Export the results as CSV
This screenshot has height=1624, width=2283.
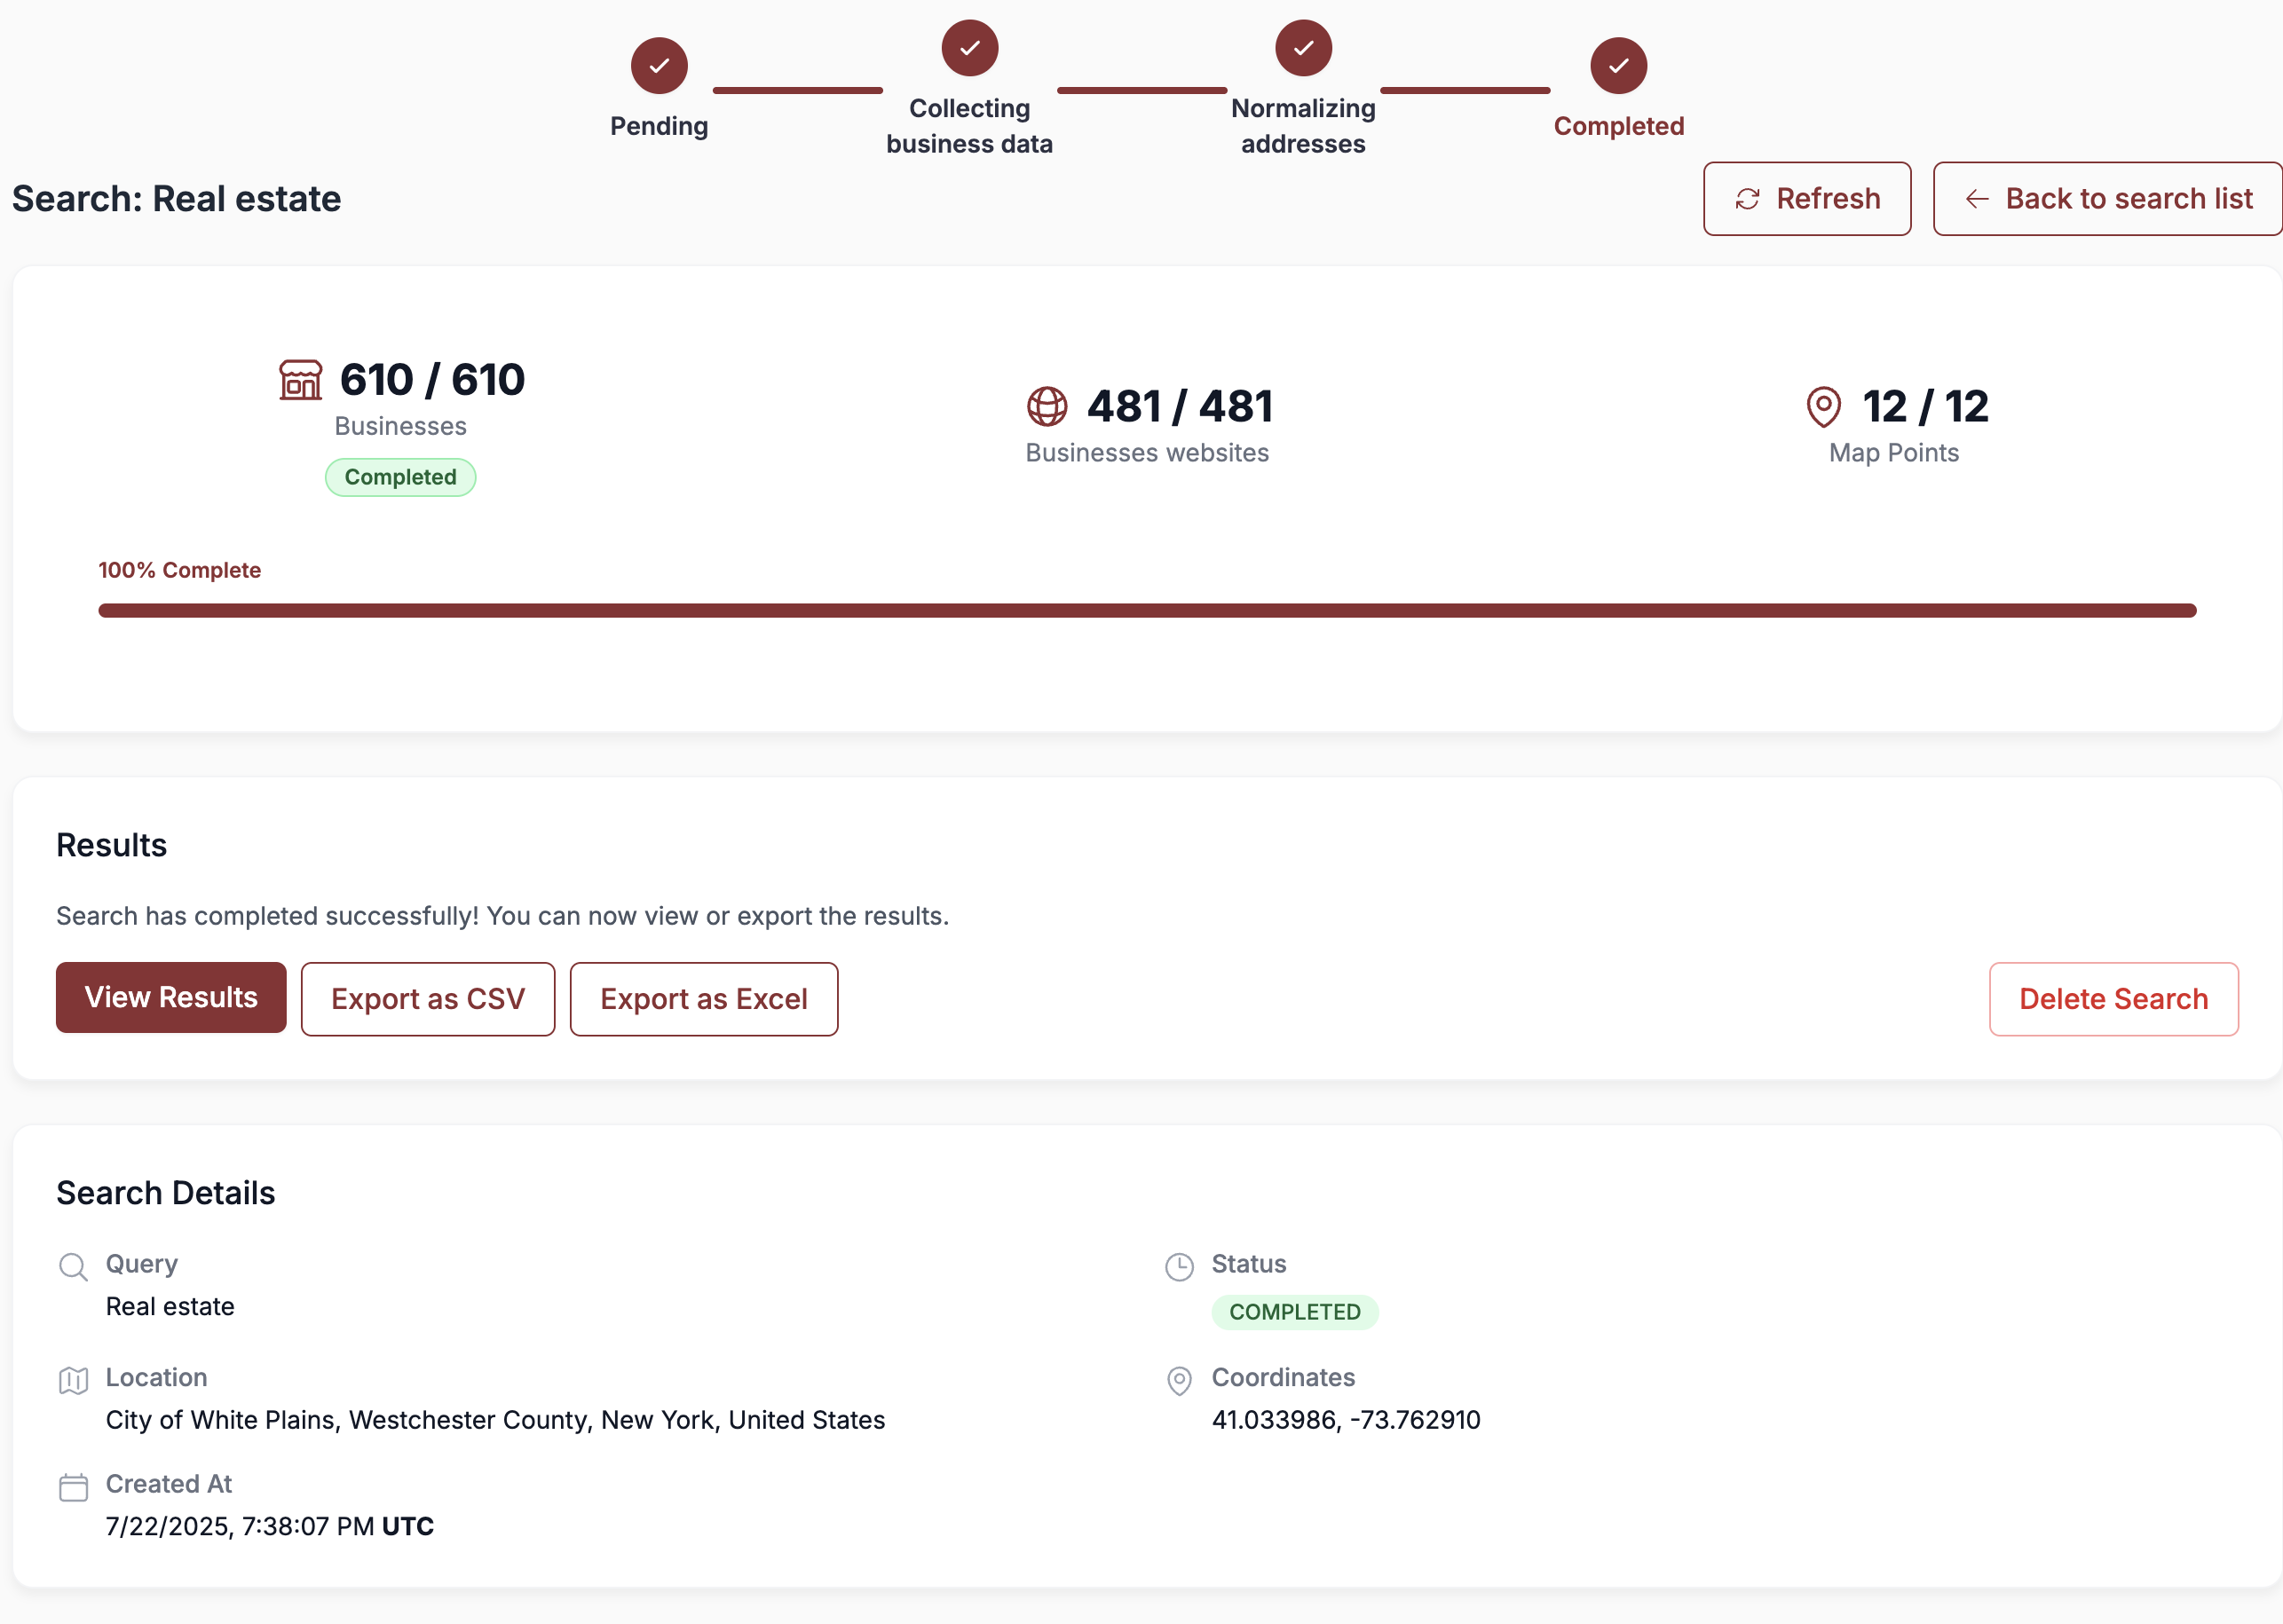pyautogui.click(x=427, y=999)
